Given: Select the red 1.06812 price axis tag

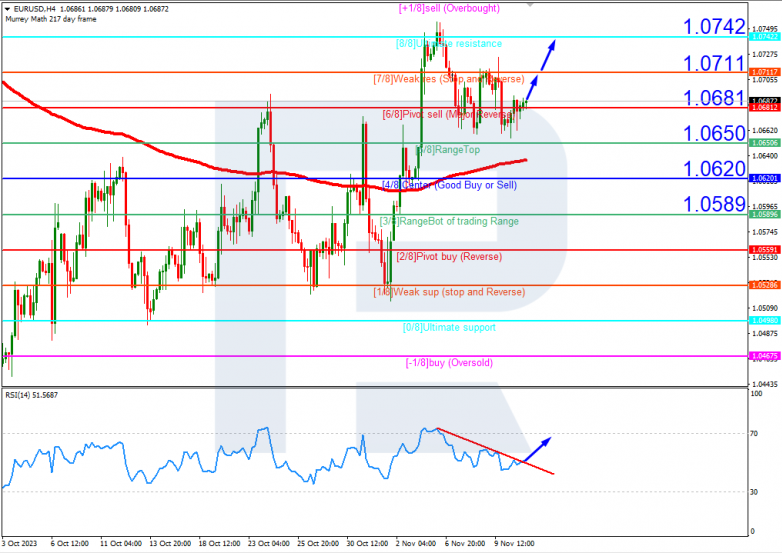Looking at the screenshot, I should (765, 107).
